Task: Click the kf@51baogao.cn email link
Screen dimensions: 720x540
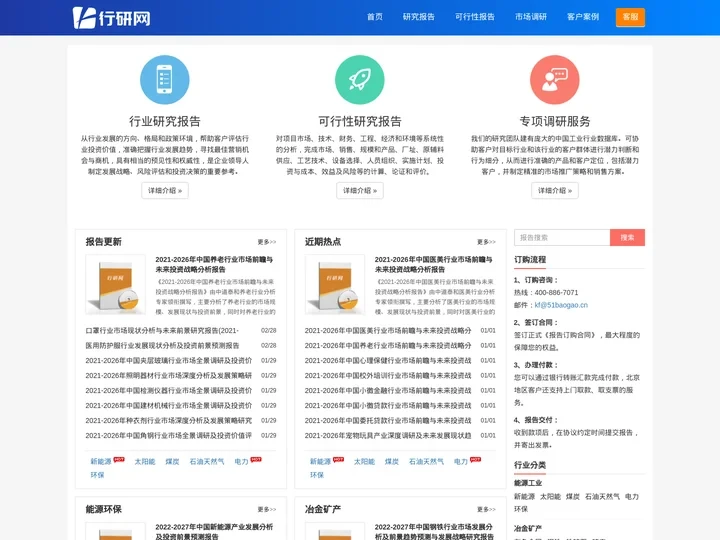Action: coord(561,305)
